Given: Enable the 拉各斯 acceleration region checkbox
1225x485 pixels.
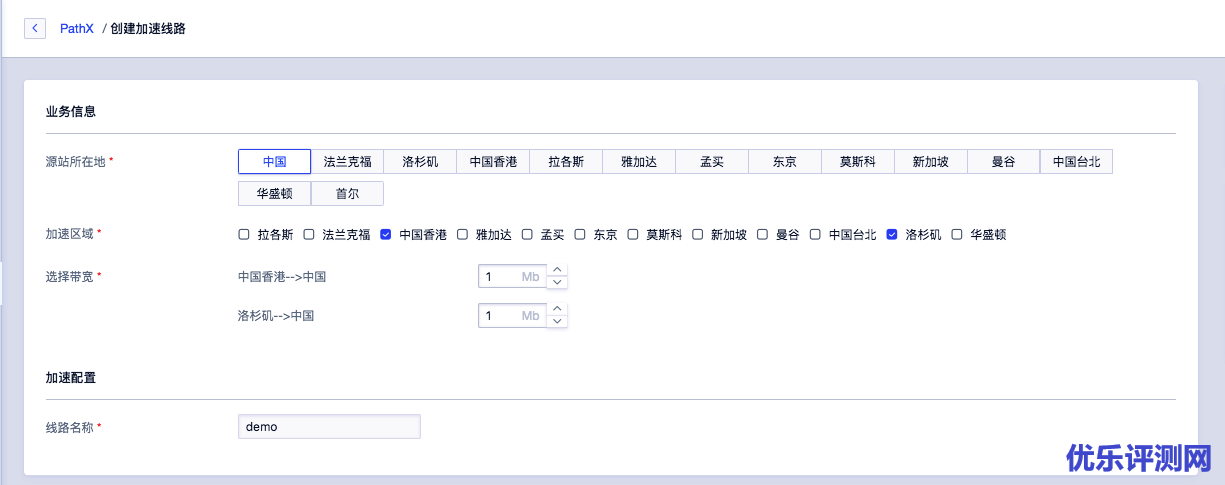Looking at the screenshot, I should (244, 235).
